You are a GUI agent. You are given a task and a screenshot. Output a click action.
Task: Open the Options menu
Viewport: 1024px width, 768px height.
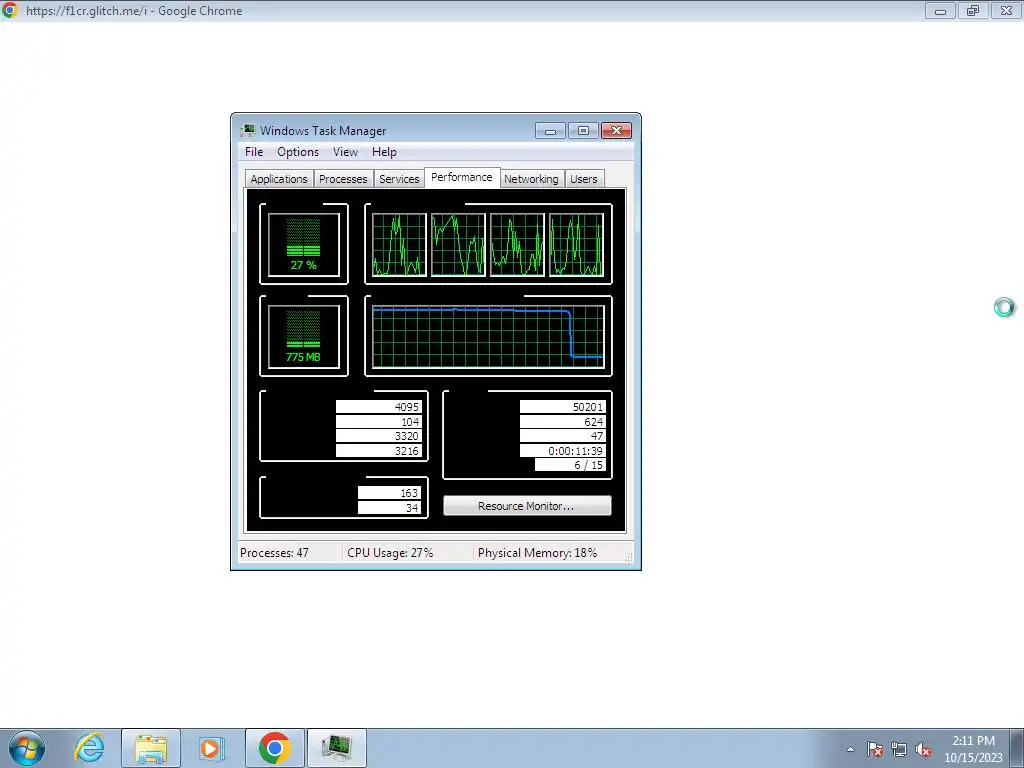298,152
